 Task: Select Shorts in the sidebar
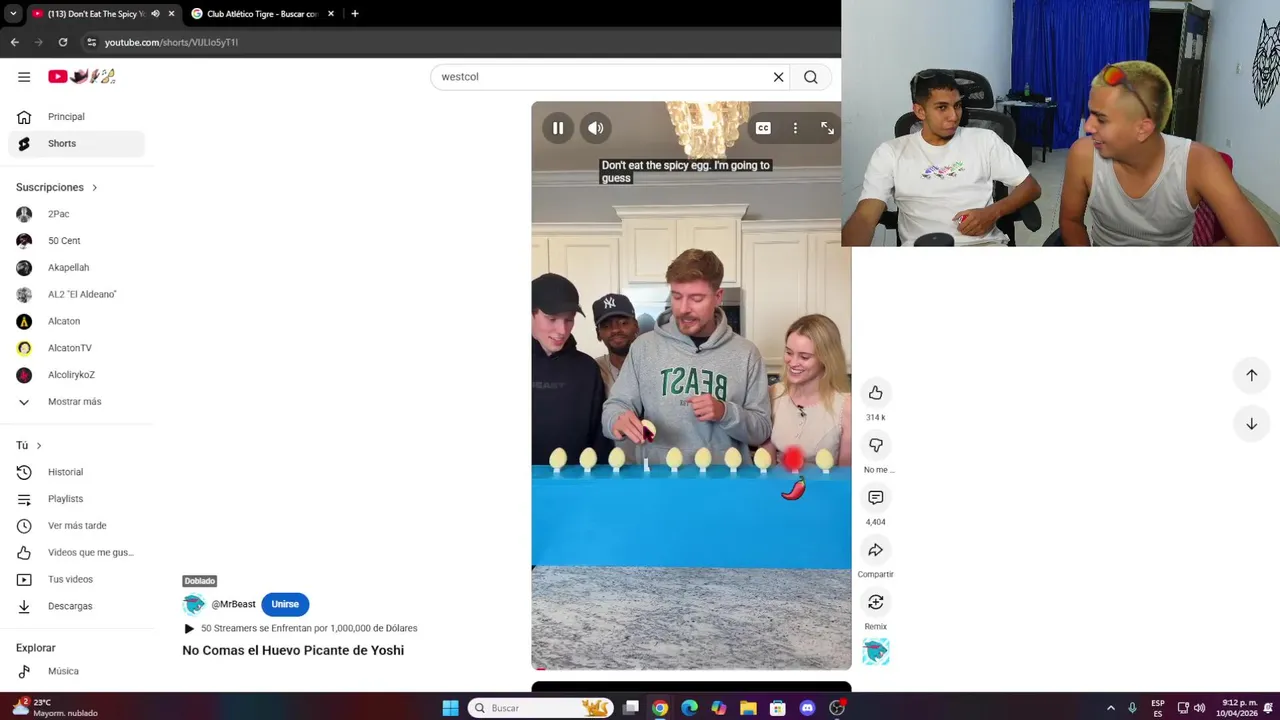(76, 144)
